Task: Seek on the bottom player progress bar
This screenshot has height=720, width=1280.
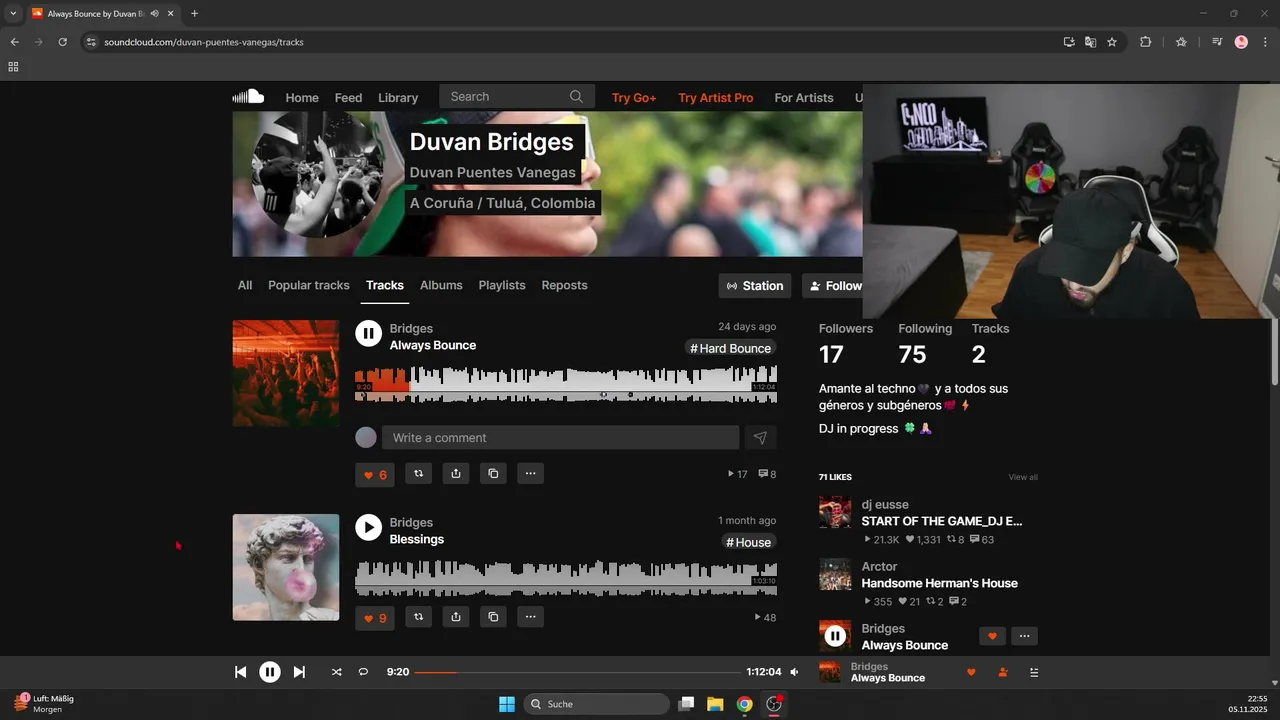Action: pos(577,672)
